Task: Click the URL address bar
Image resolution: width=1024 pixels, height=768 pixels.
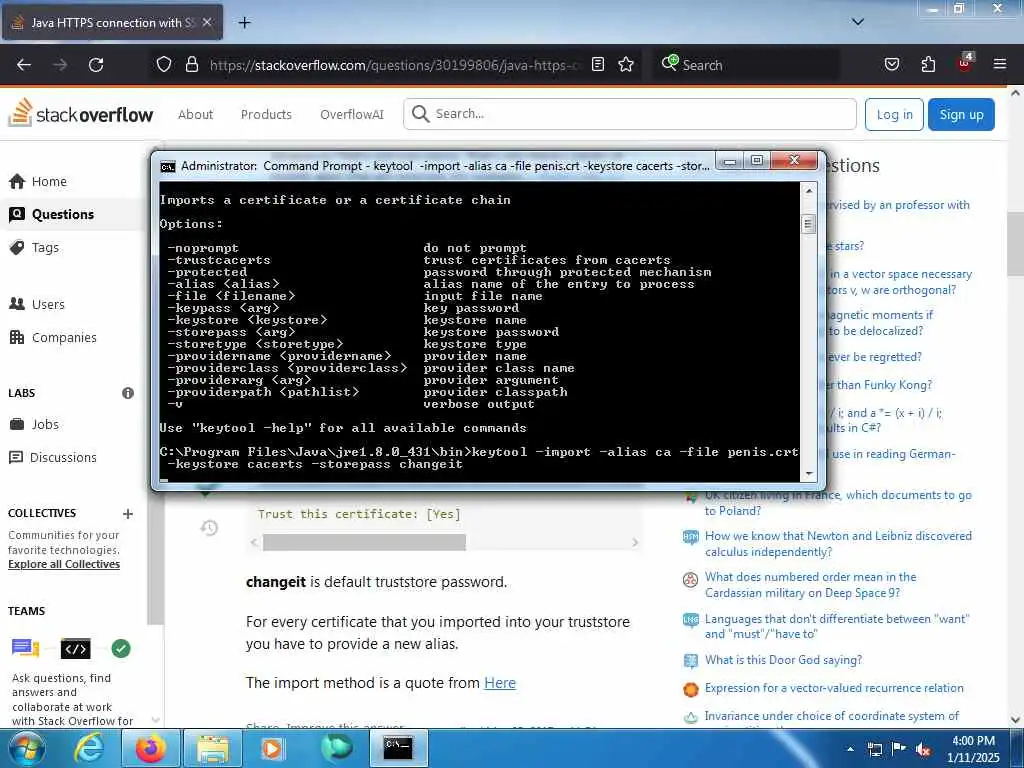Action: [x=394, y=65]
